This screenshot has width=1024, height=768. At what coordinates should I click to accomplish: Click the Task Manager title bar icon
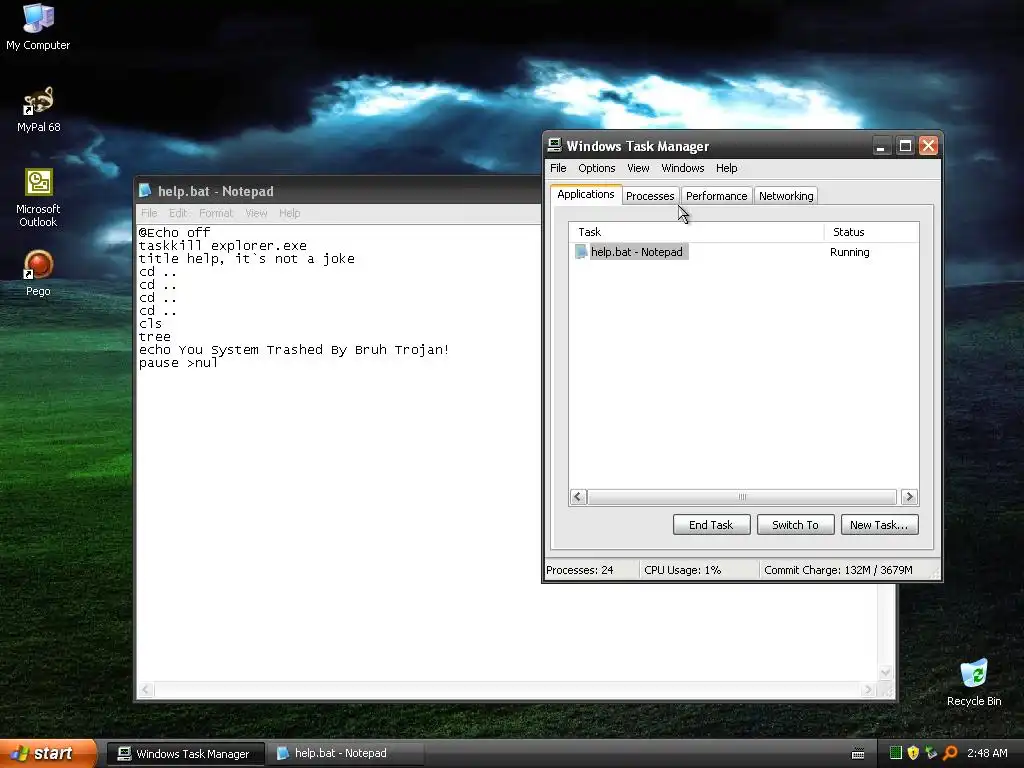point(554,145)
